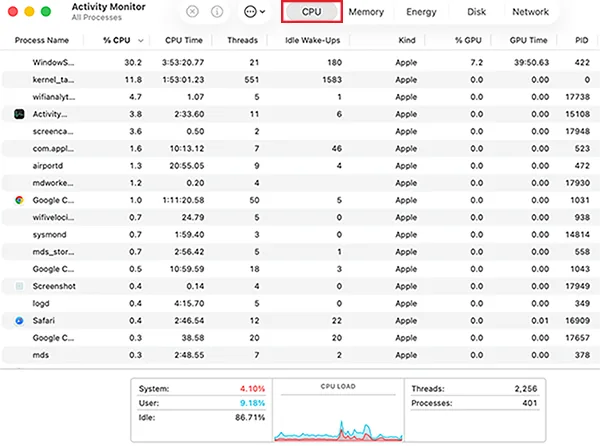Select the wifiveloci... process row

[300, 217]
